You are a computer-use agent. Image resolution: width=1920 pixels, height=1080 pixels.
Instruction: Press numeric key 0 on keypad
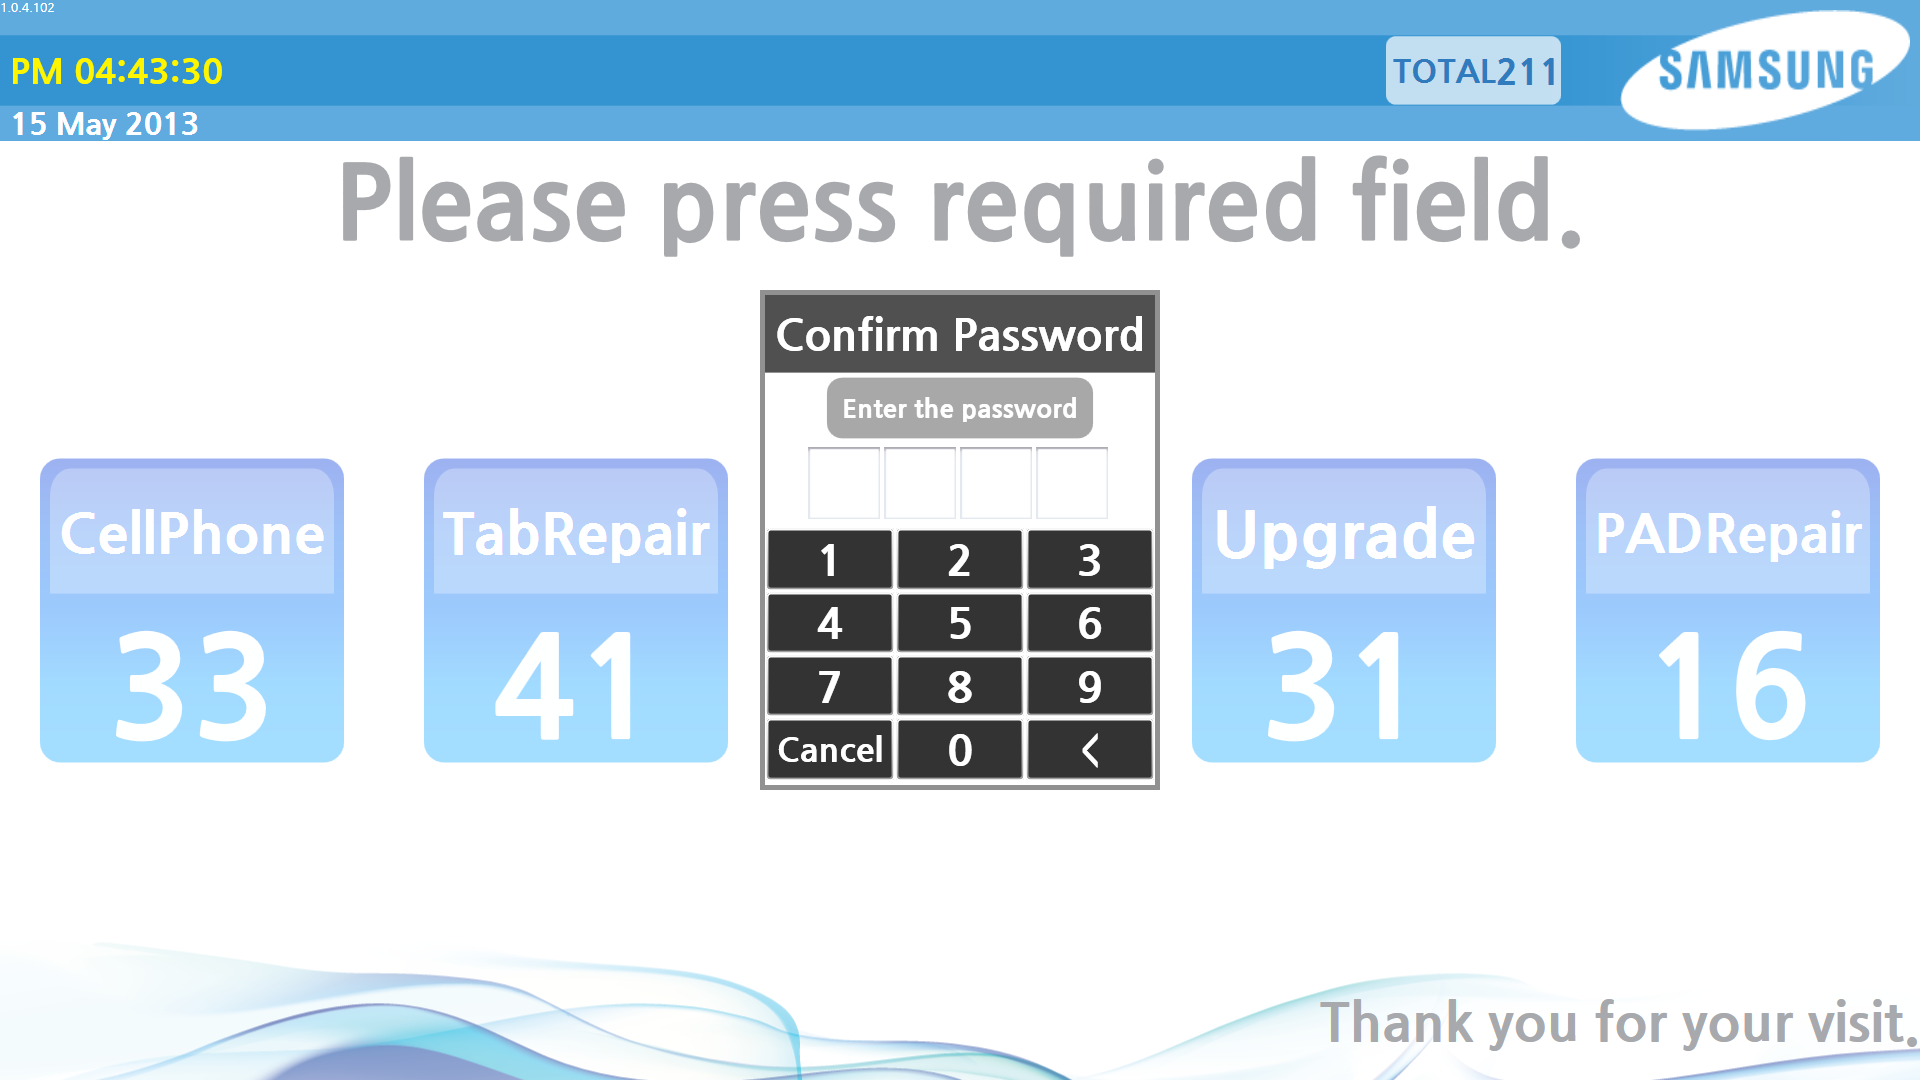[959, 749]
